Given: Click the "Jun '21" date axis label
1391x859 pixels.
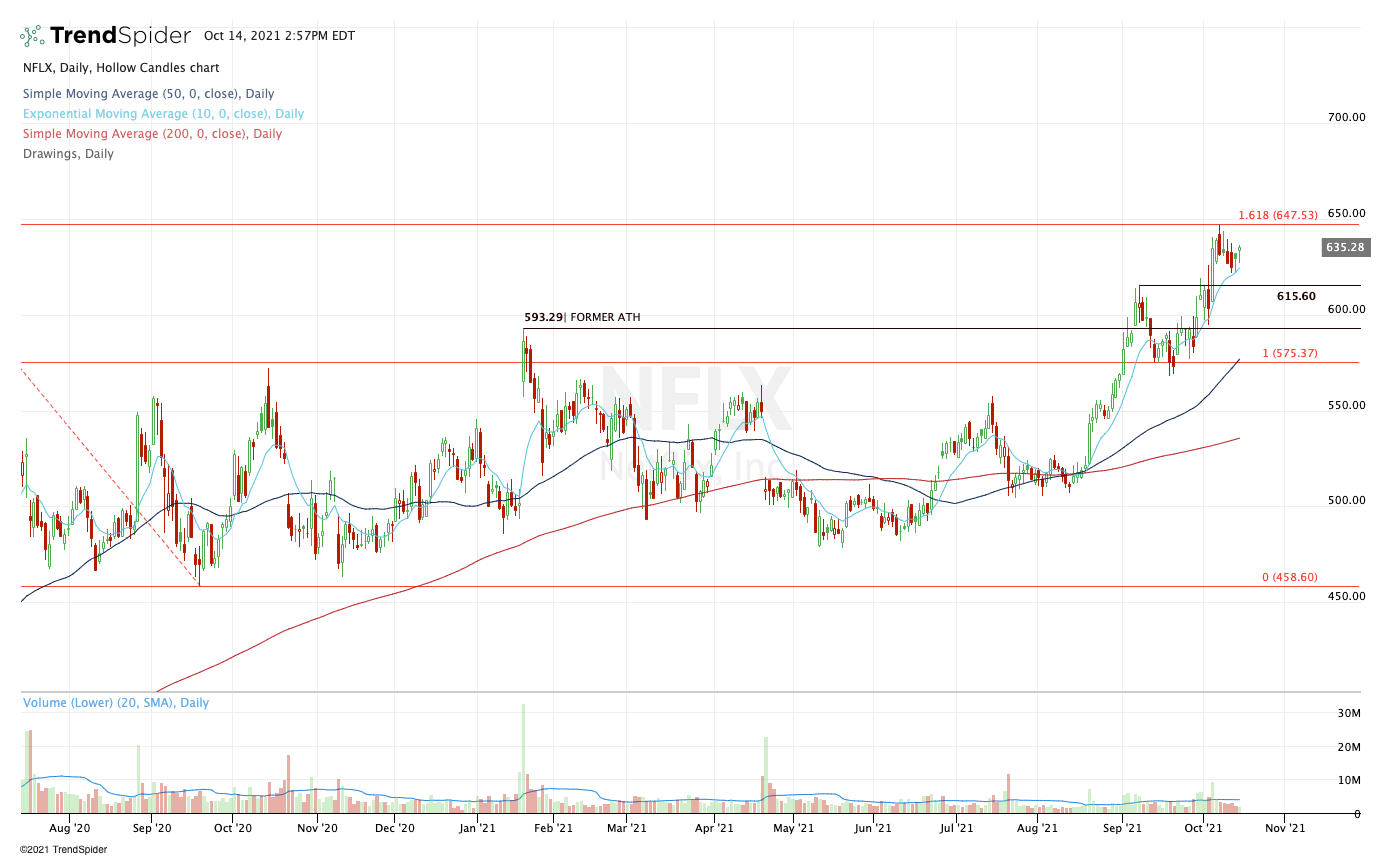Looking at the screenshot, I should tap(874, 828).
